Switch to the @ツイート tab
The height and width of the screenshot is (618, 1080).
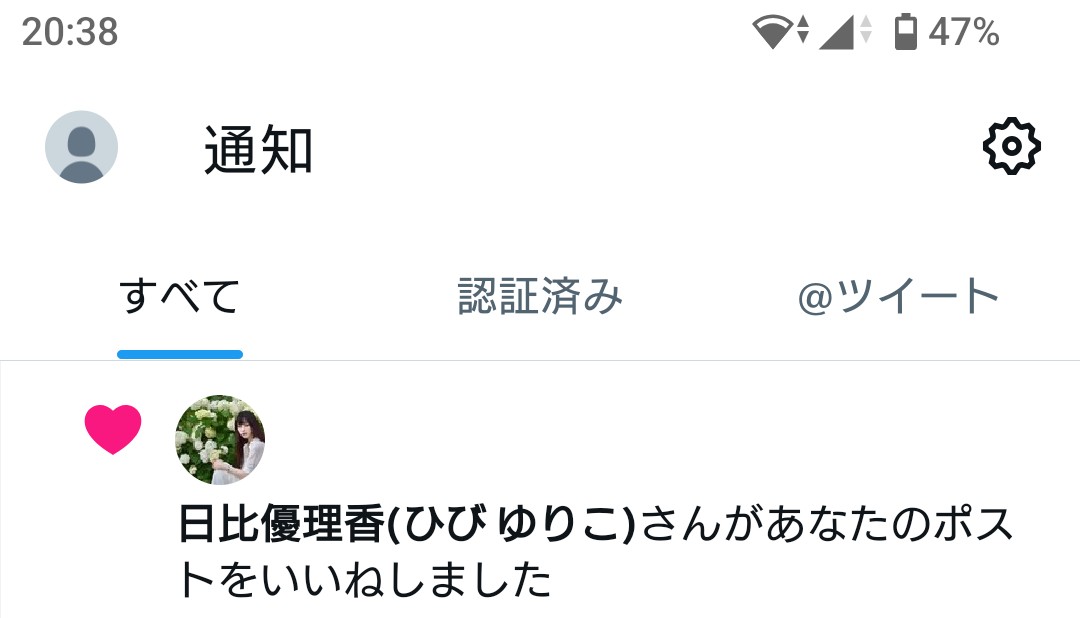pyautogui.click(x=898, y=296)
